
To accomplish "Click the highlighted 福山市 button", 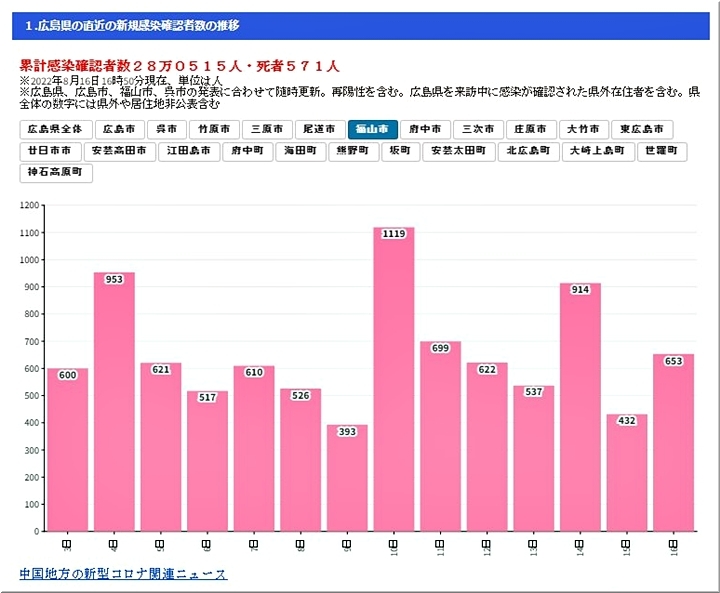I will click(x=373, y=129).
